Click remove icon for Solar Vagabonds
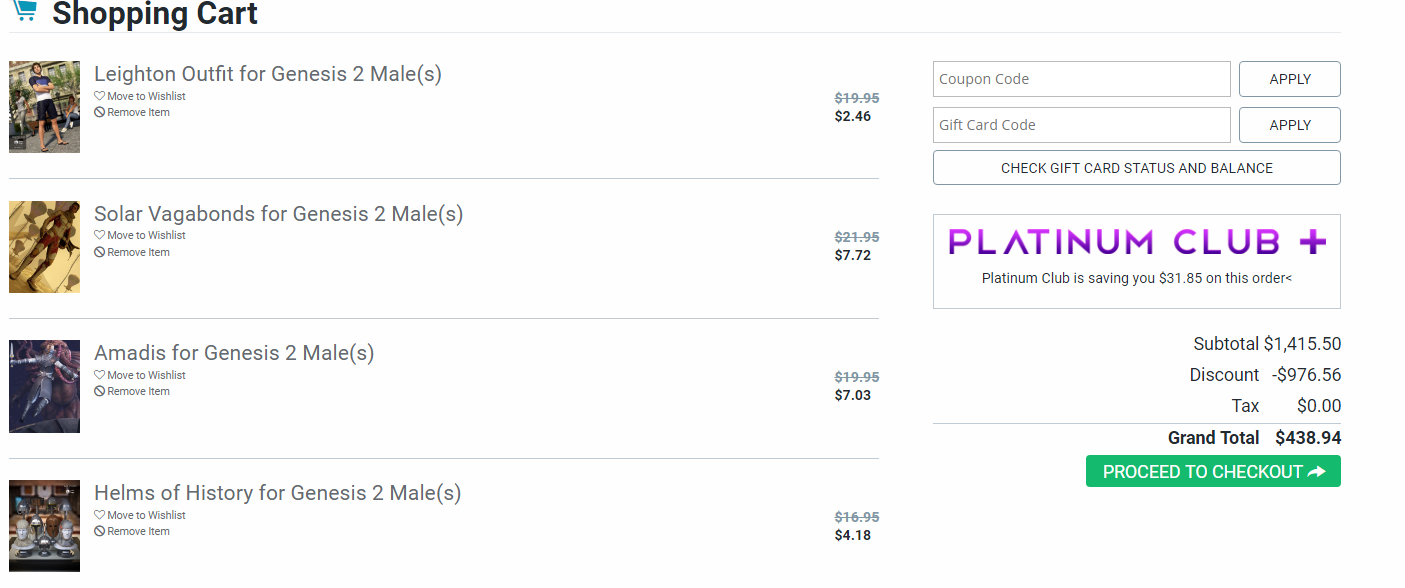This screenshot has height=588, width=1405. tap(99, 253)
